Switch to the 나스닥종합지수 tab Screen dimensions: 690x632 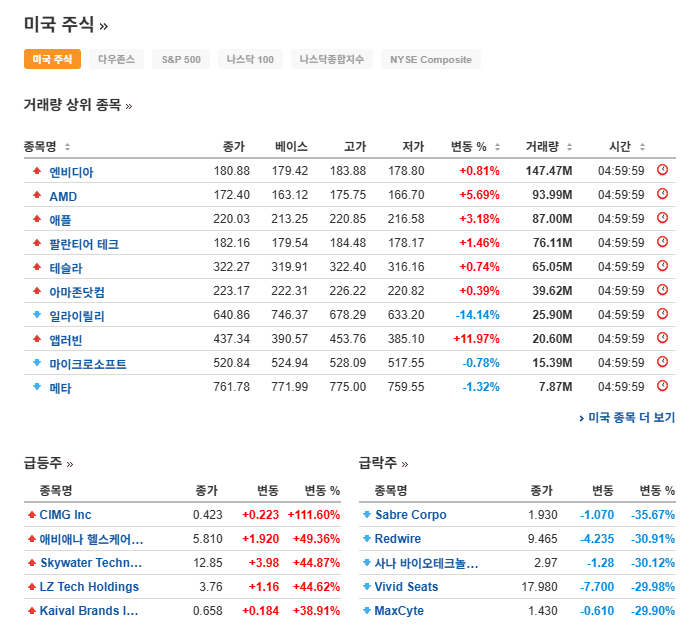332,59
